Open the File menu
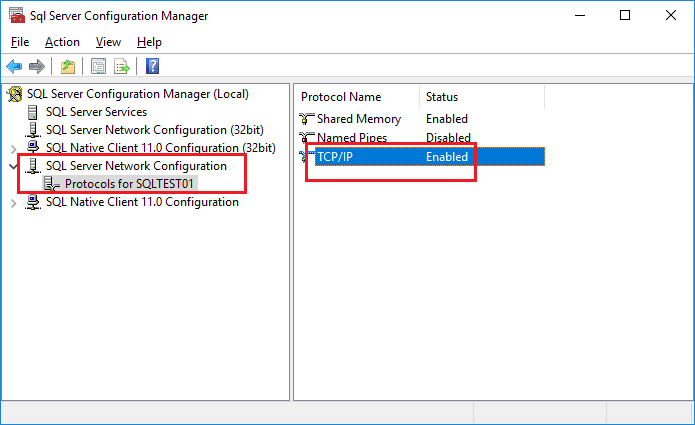Screen dimensions: 695x425 click(21, 42)
